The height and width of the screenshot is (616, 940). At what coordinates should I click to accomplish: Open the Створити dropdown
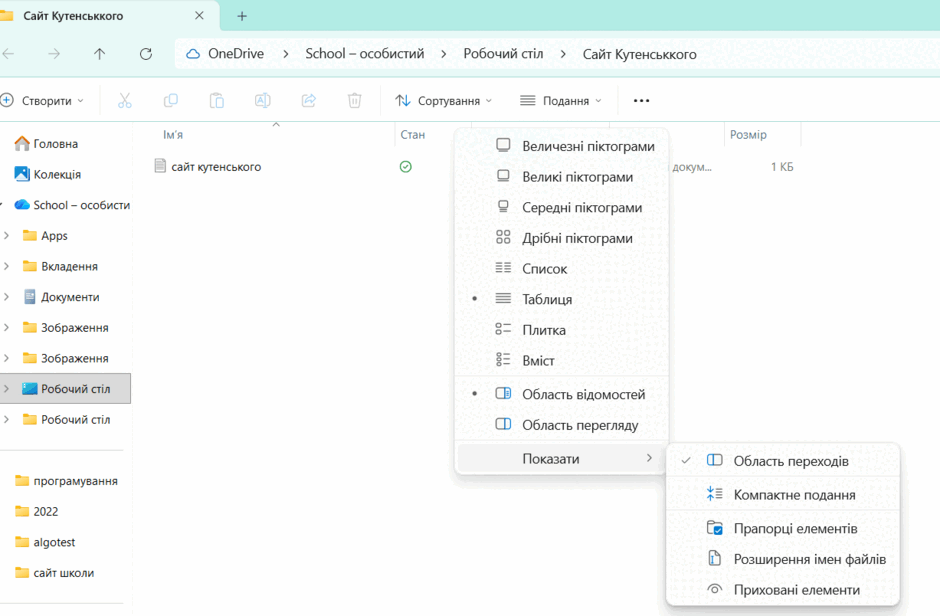(43, 101)
